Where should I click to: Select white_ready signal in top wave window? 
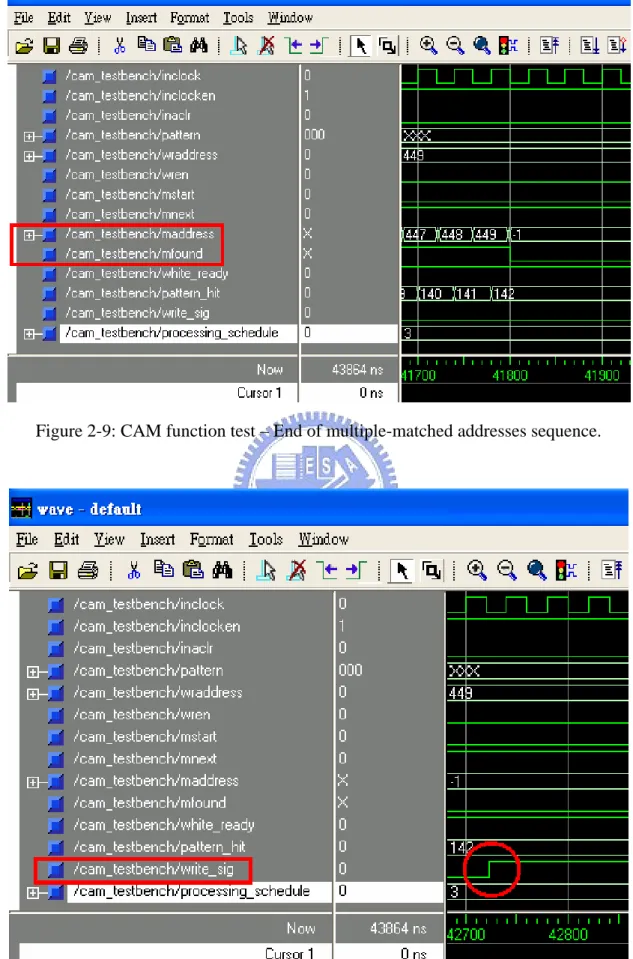[146, 273]
